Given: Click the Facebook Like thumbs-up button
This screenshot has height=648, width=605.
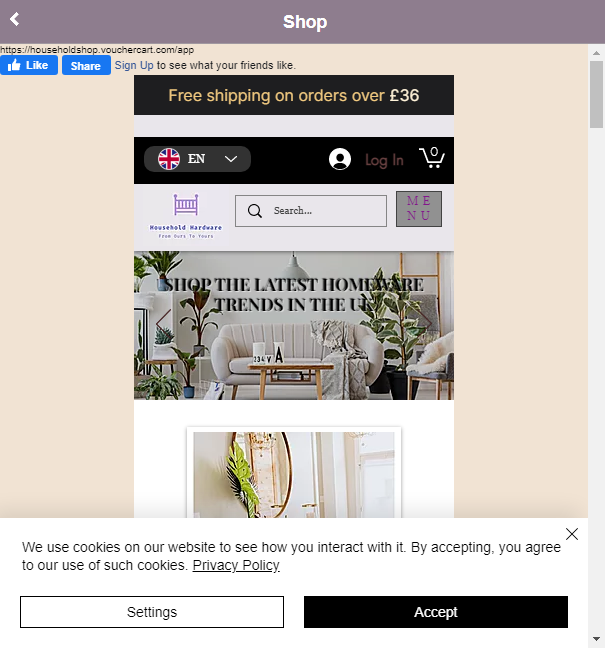Looking at the screenshot, I should [29, 65].
